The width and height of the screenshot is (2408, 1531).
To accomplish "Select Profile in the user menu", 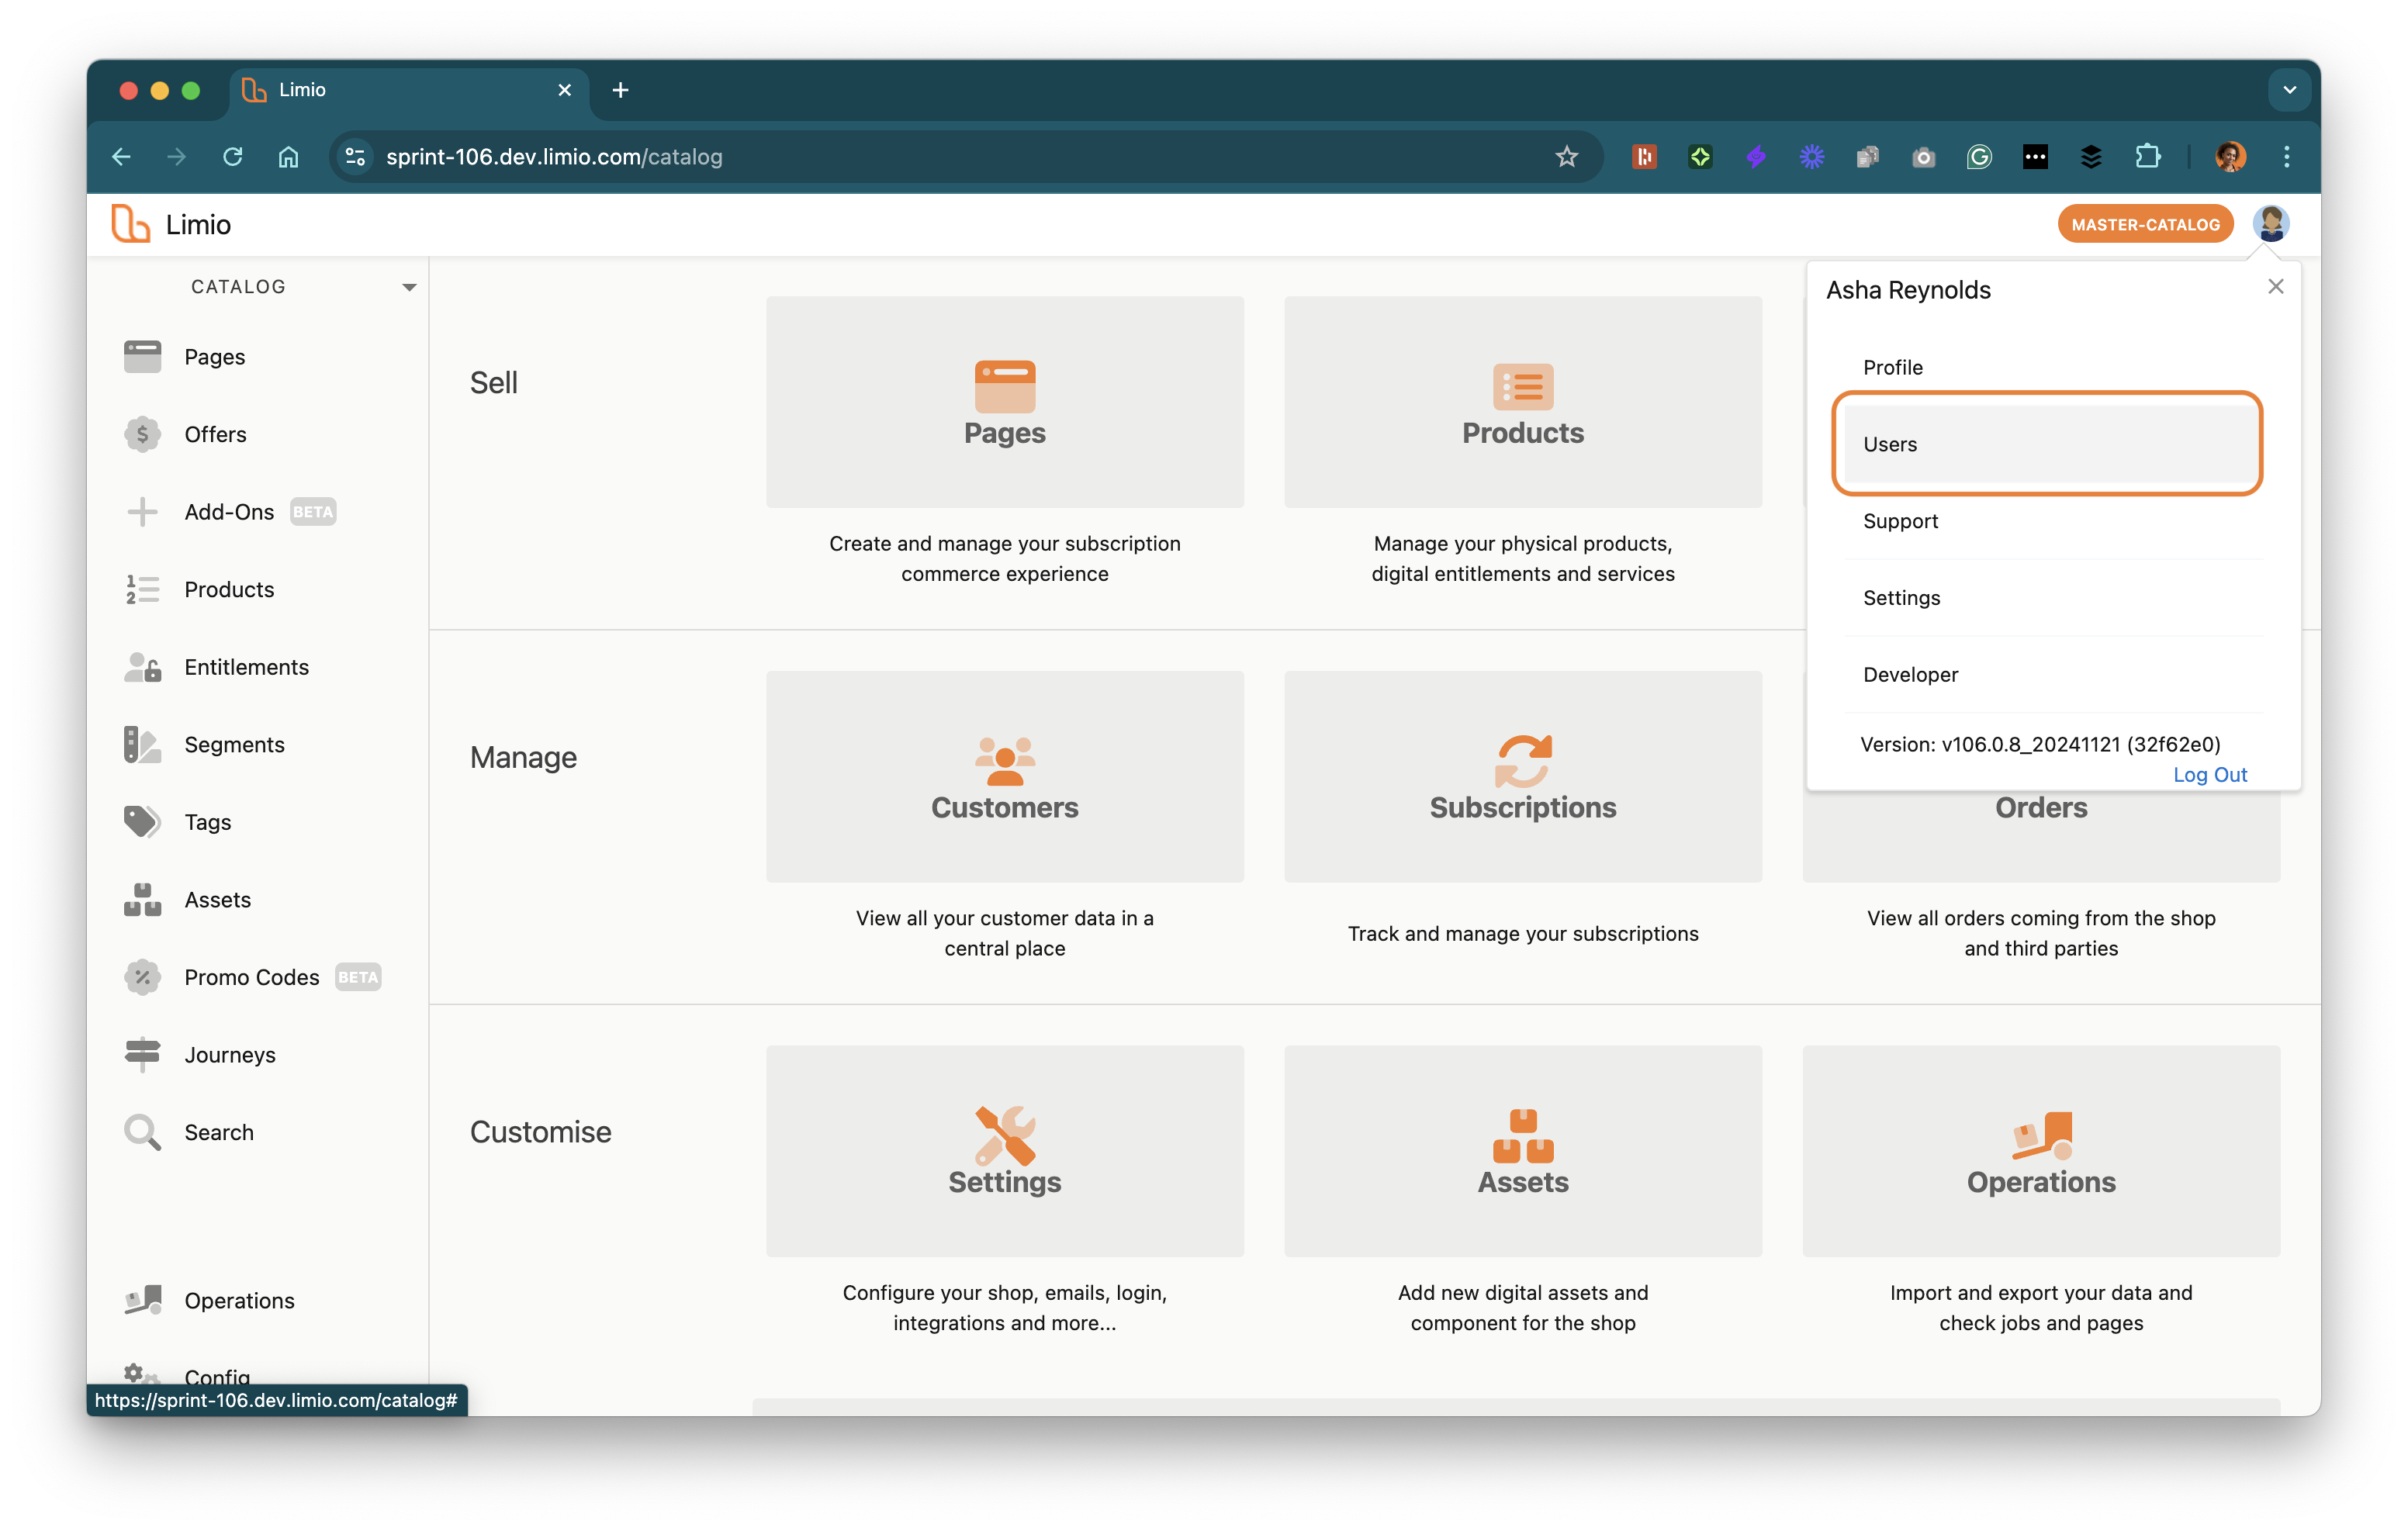I will (2052, 367).
